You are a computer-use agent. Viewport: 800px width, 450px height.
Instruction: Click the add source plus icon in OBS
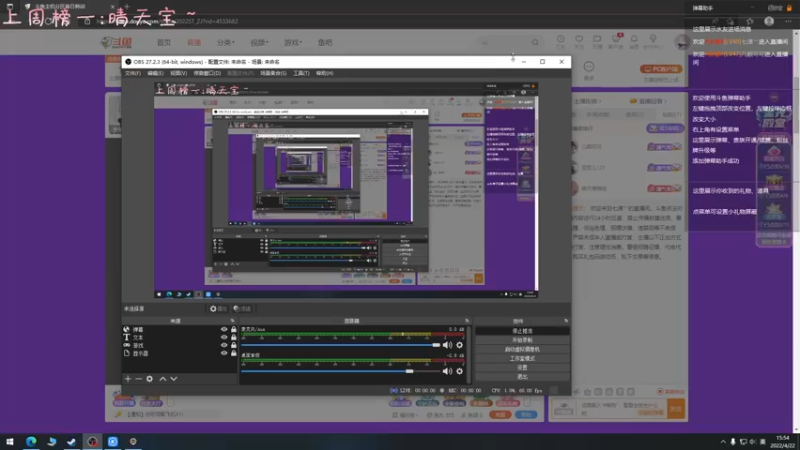[x=128, y=379]
